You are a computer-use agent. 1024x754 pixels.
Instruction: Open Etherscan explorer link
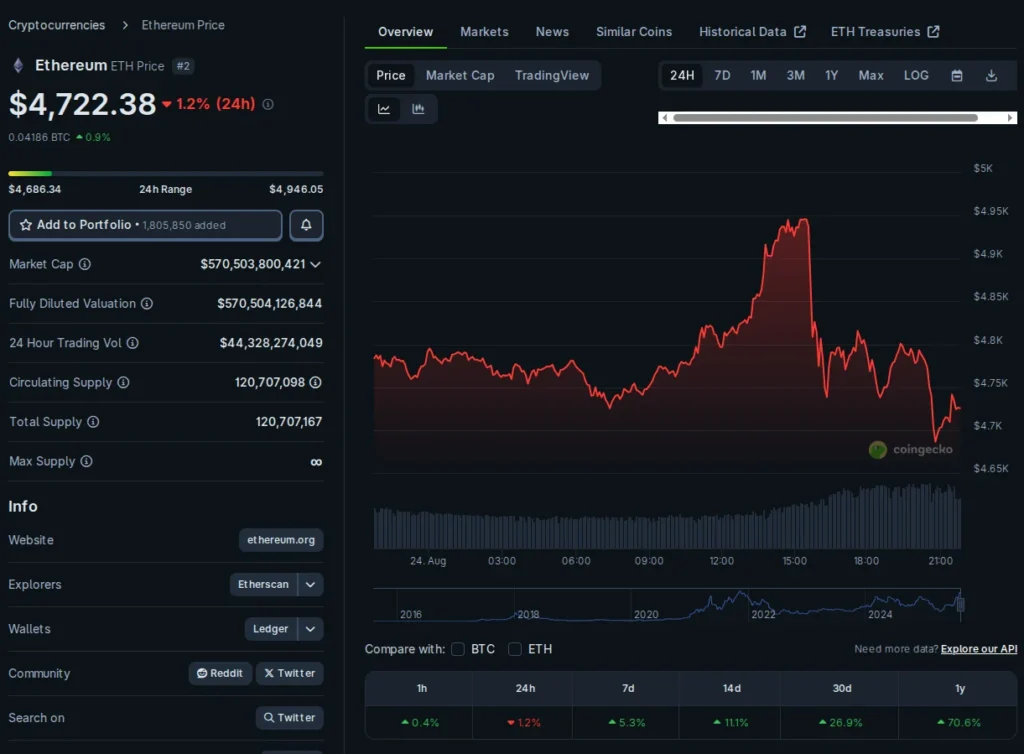pos(263,584)
